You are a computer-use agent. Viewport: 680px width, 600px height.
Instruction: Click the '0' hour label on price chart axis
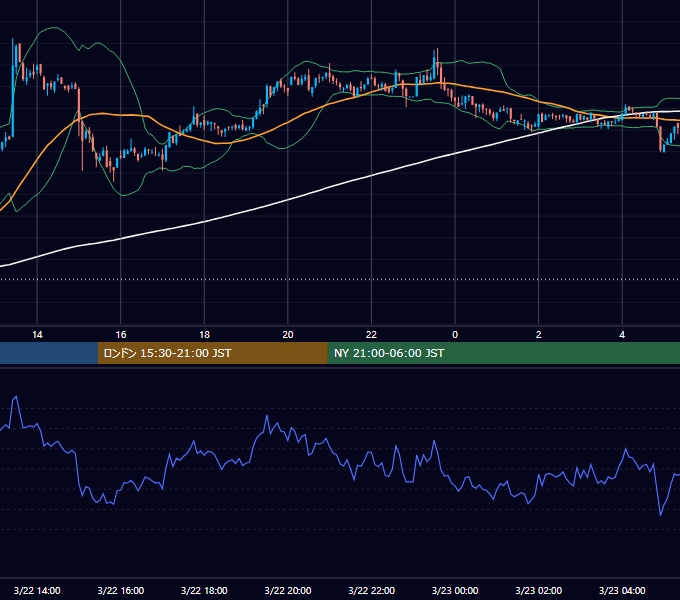pos(455,335)
